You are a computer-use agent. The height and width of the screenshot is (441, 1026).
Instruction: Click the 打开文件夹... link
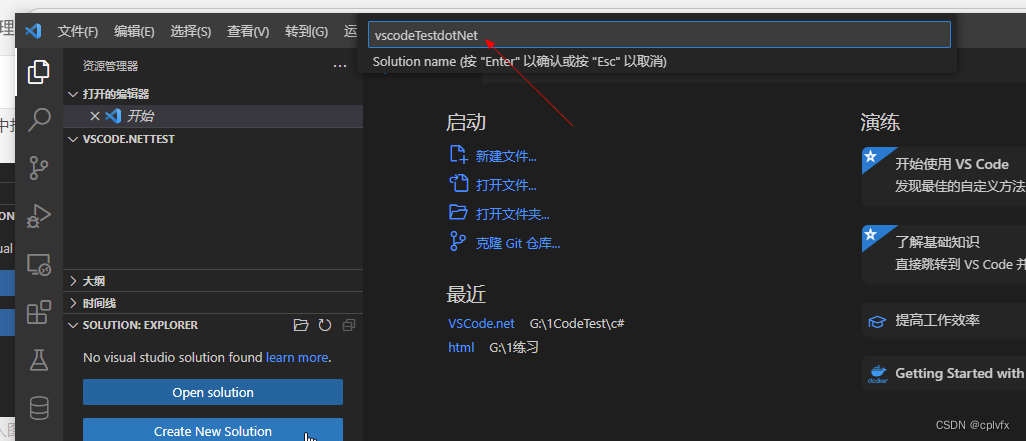(x=512, y=214)
